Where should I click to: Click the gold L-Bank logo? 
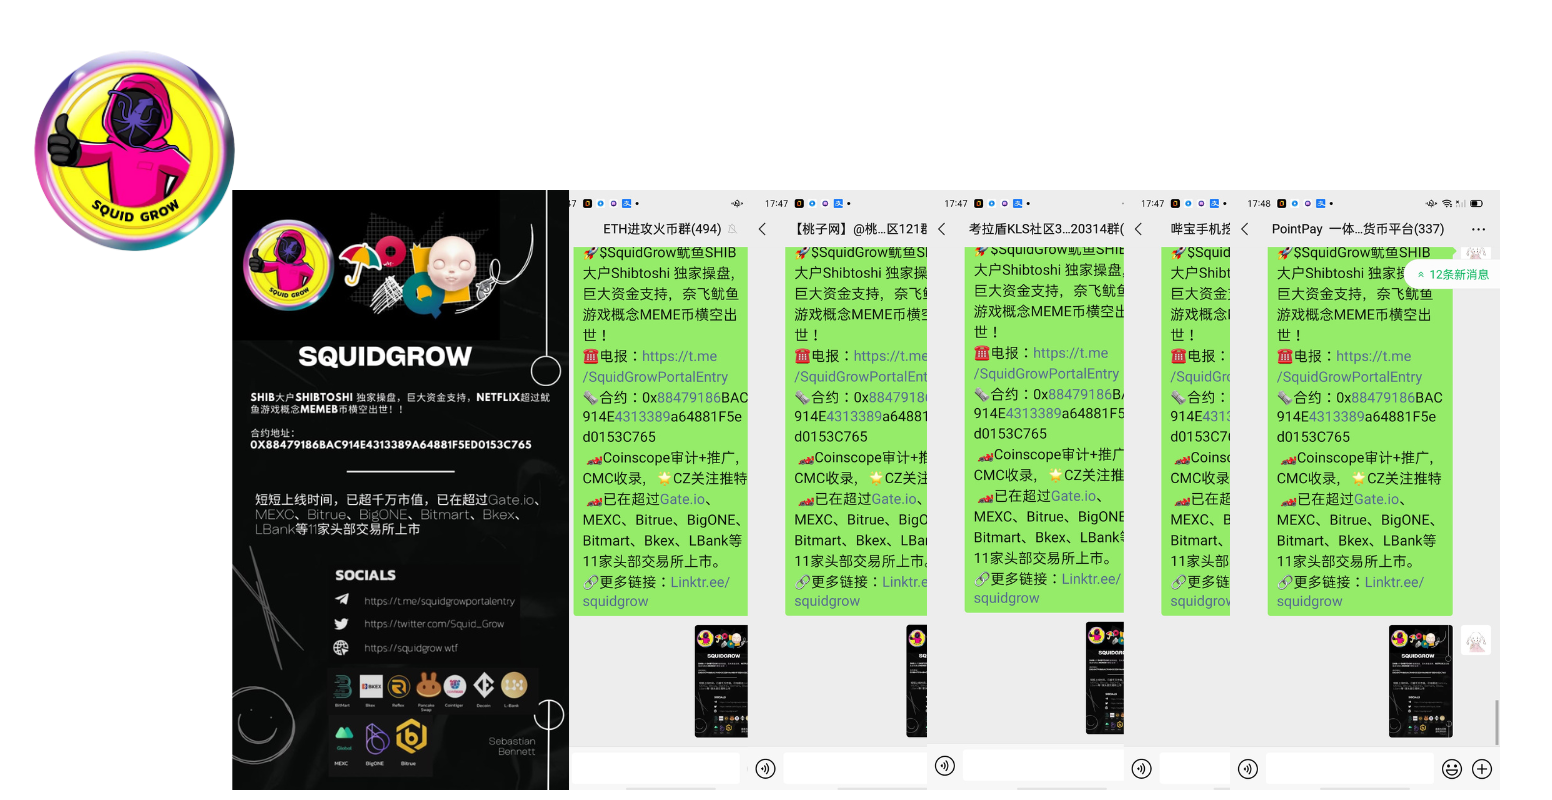point(513,685)
